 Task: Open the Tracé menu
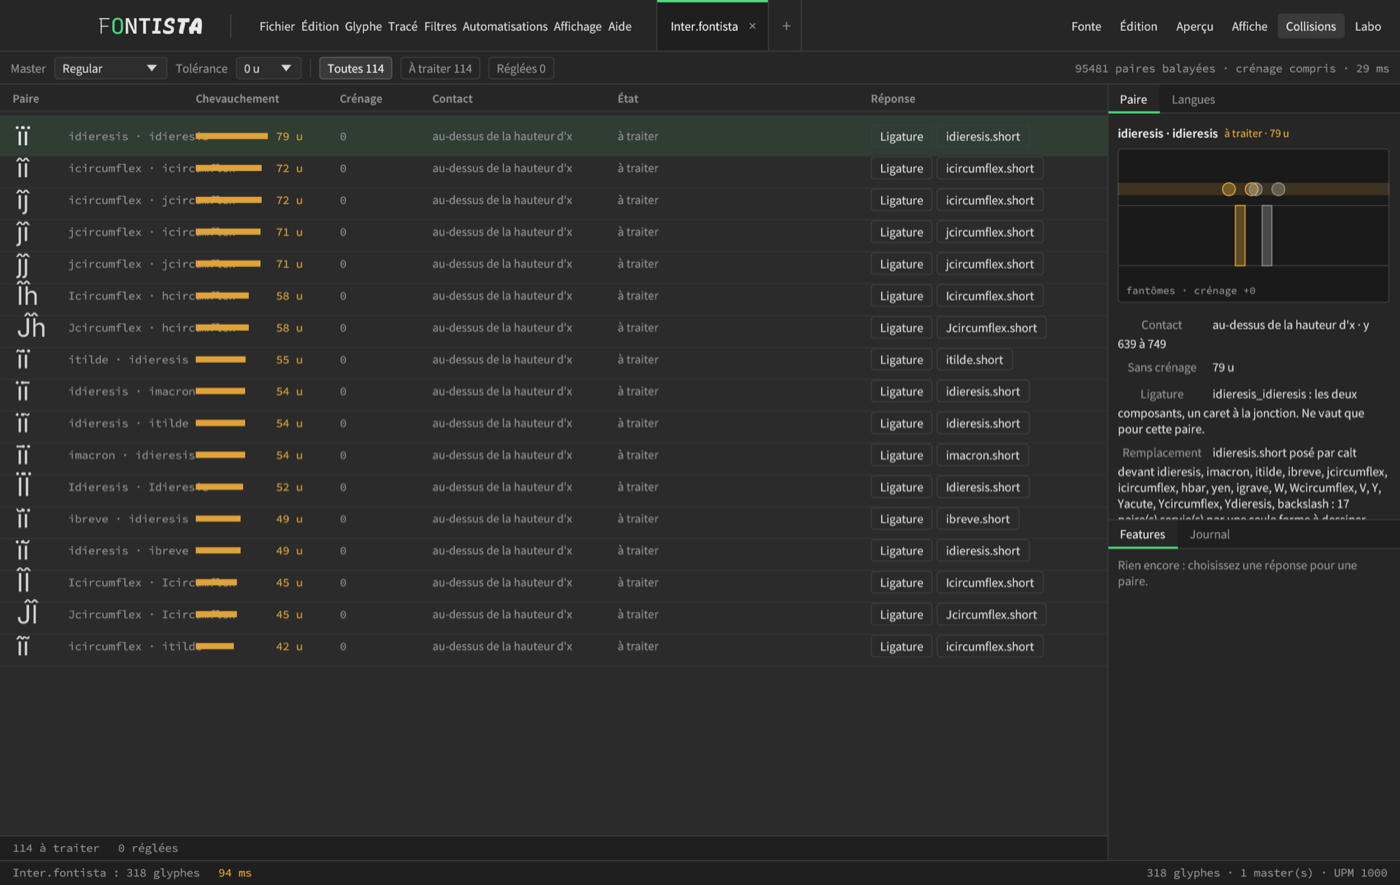pyautogui.click(x=403, y=26)
